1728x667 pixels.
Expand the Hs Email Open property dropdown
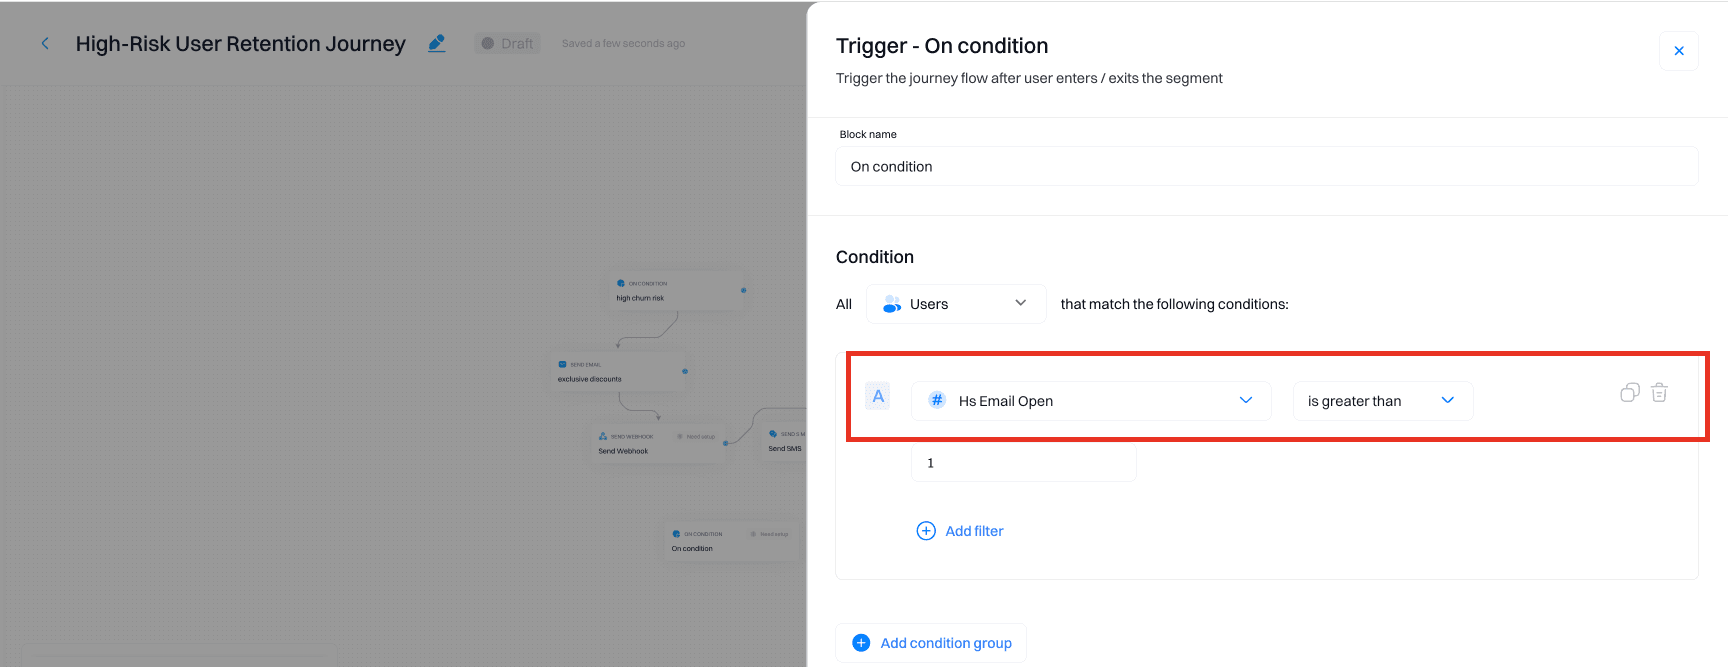point(1245,401)
